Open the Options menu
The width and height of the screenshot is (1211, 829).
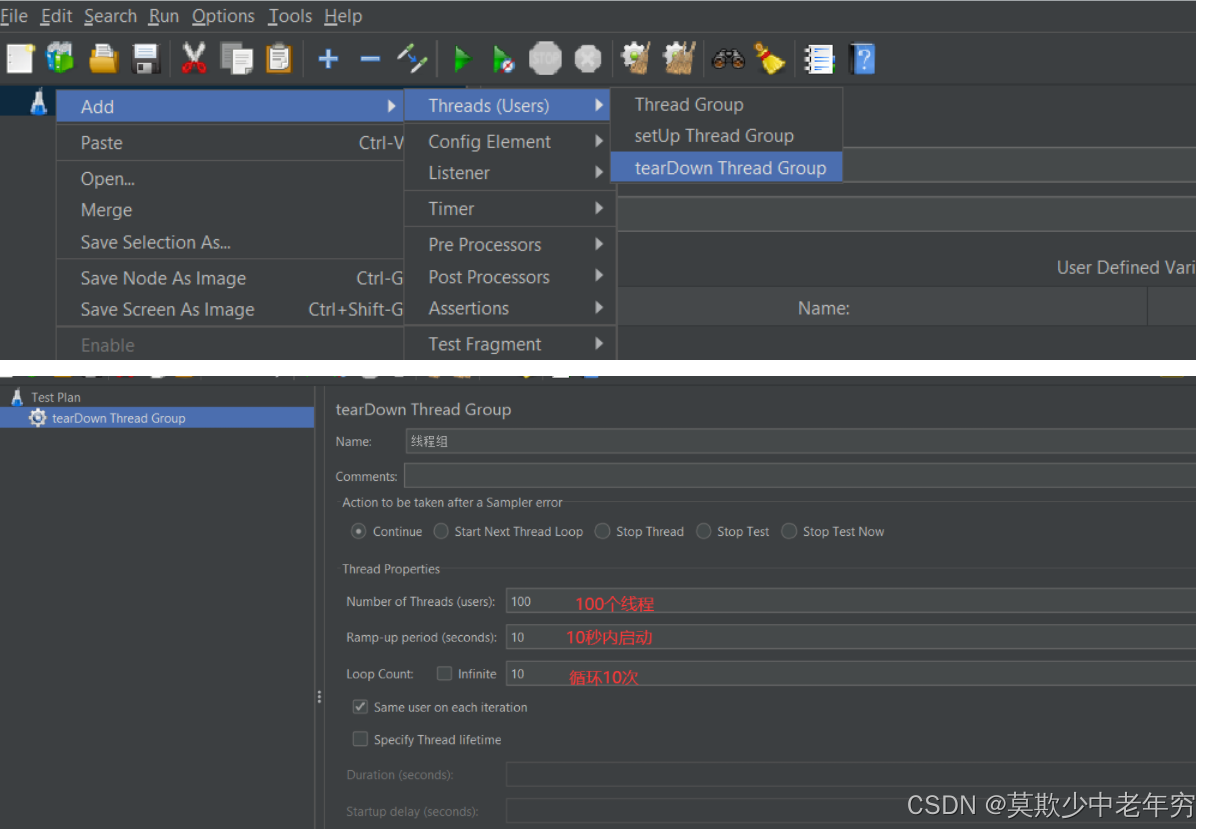(x=223, y=16)
